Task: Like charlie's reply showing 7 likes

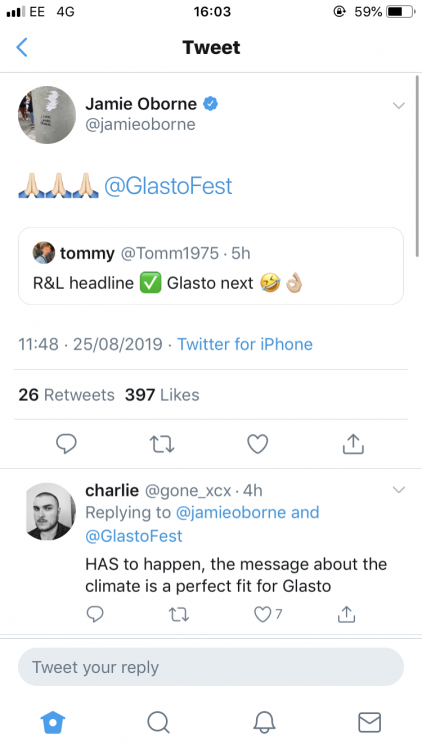Action: point(267,614)
